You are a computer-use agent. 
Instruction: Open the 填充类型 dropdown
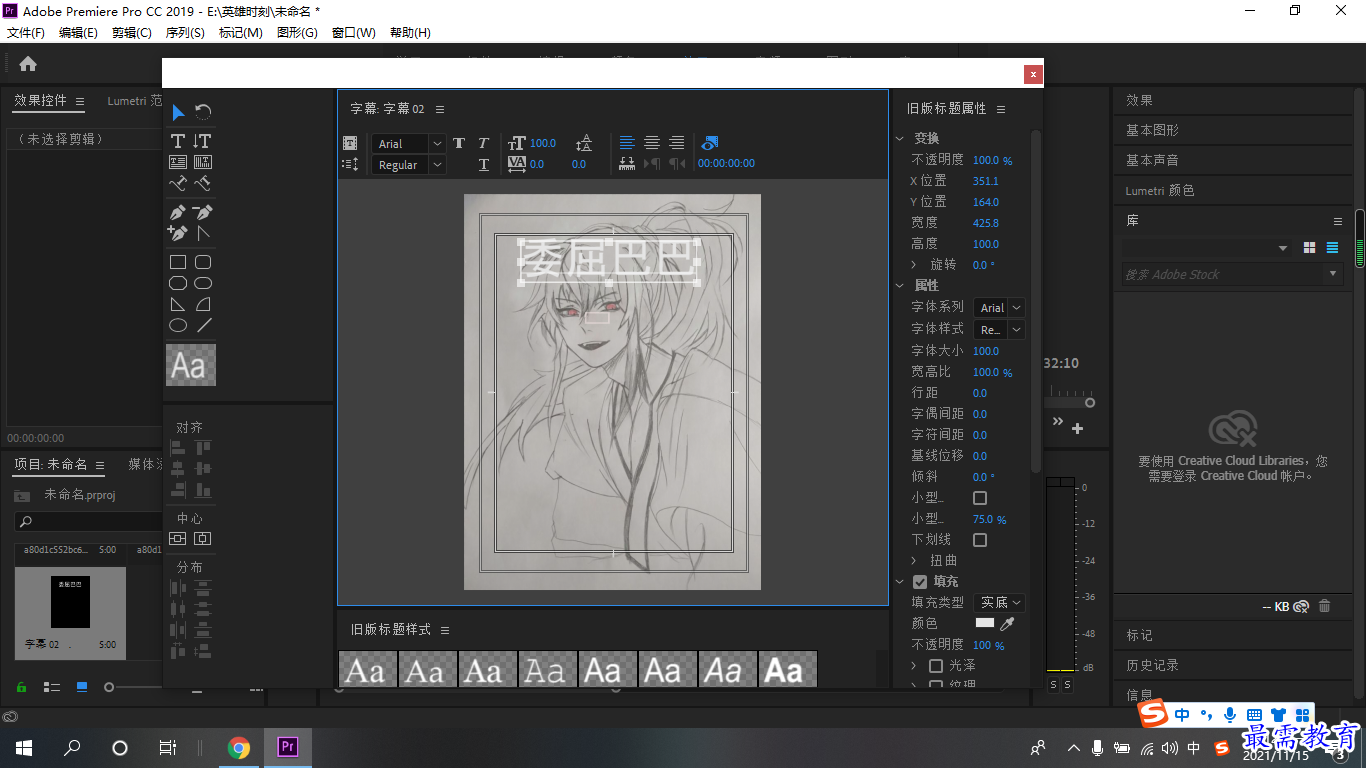(x=1000, y=602)
